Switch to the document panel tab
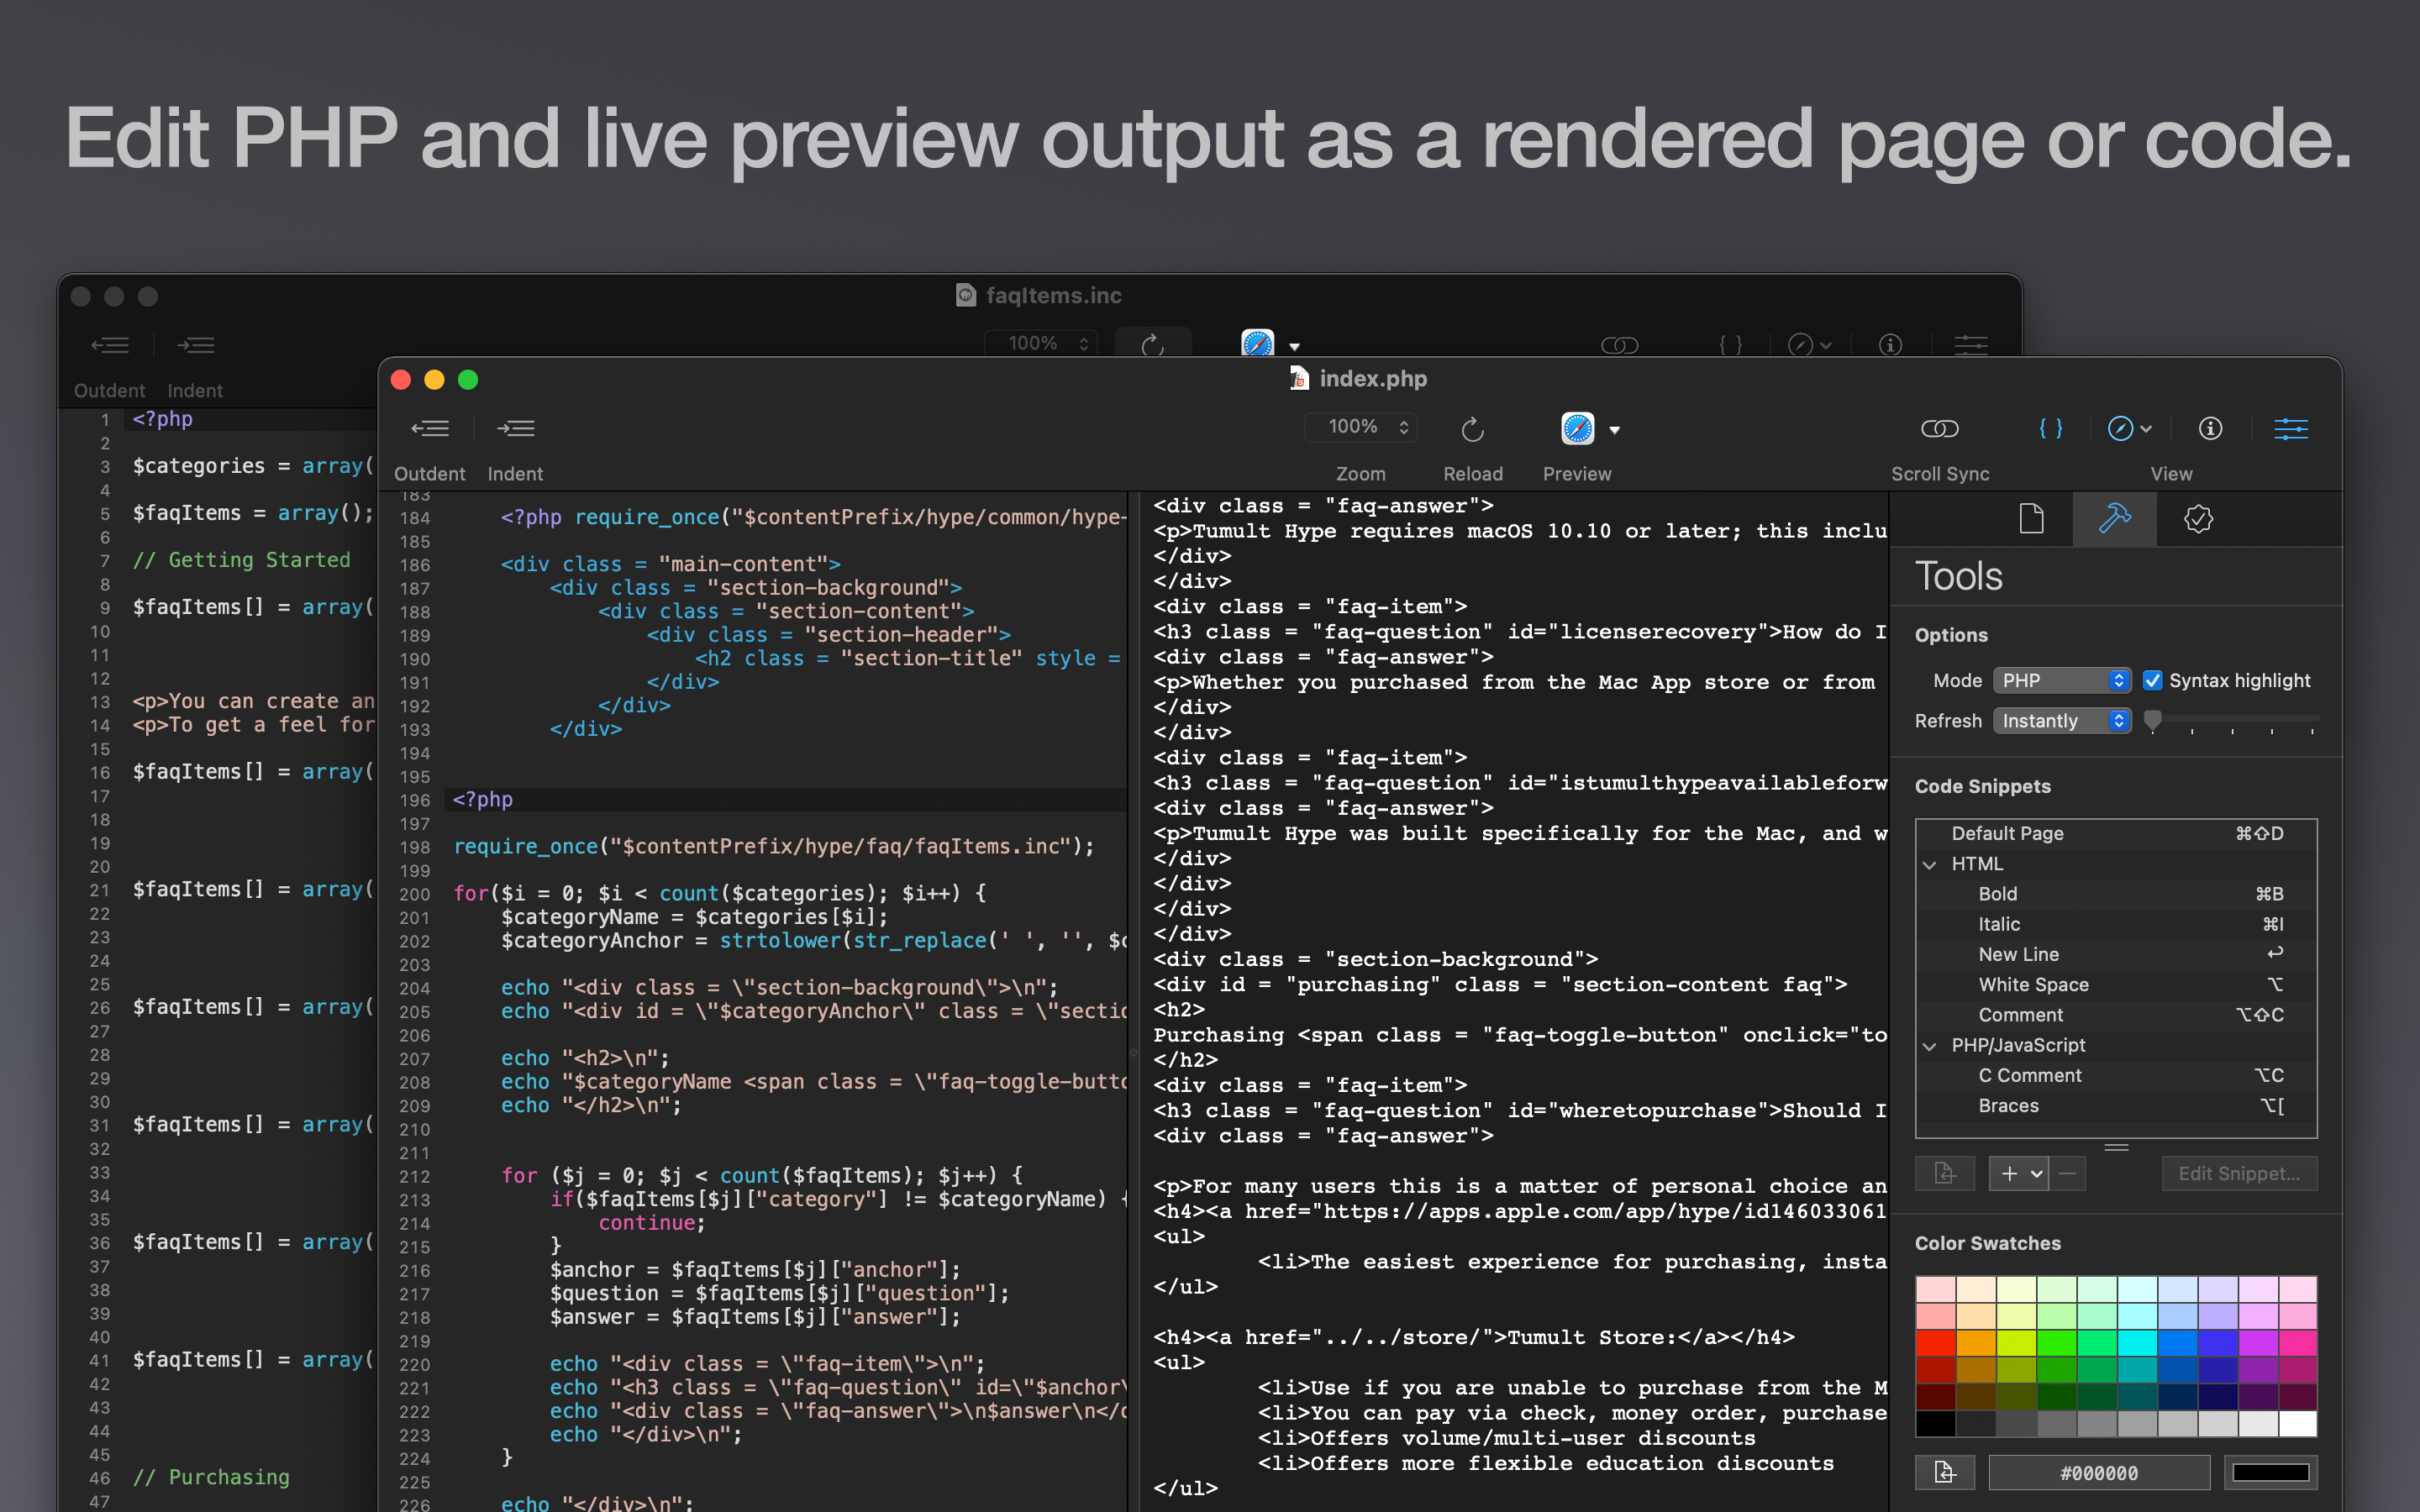 point(2030,519)
